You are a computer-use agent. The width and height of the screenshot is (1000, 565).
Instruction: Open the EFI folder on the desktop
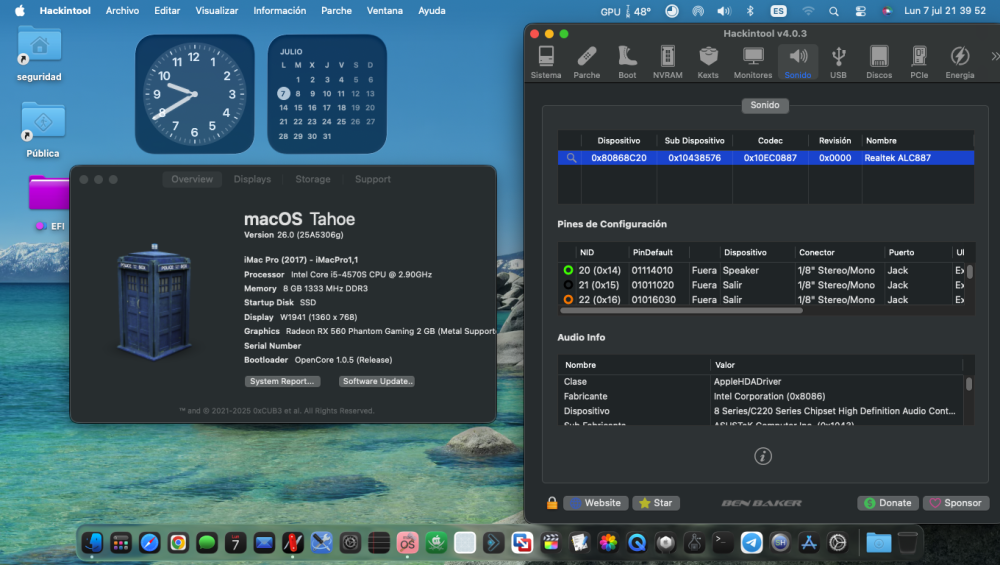49,203
